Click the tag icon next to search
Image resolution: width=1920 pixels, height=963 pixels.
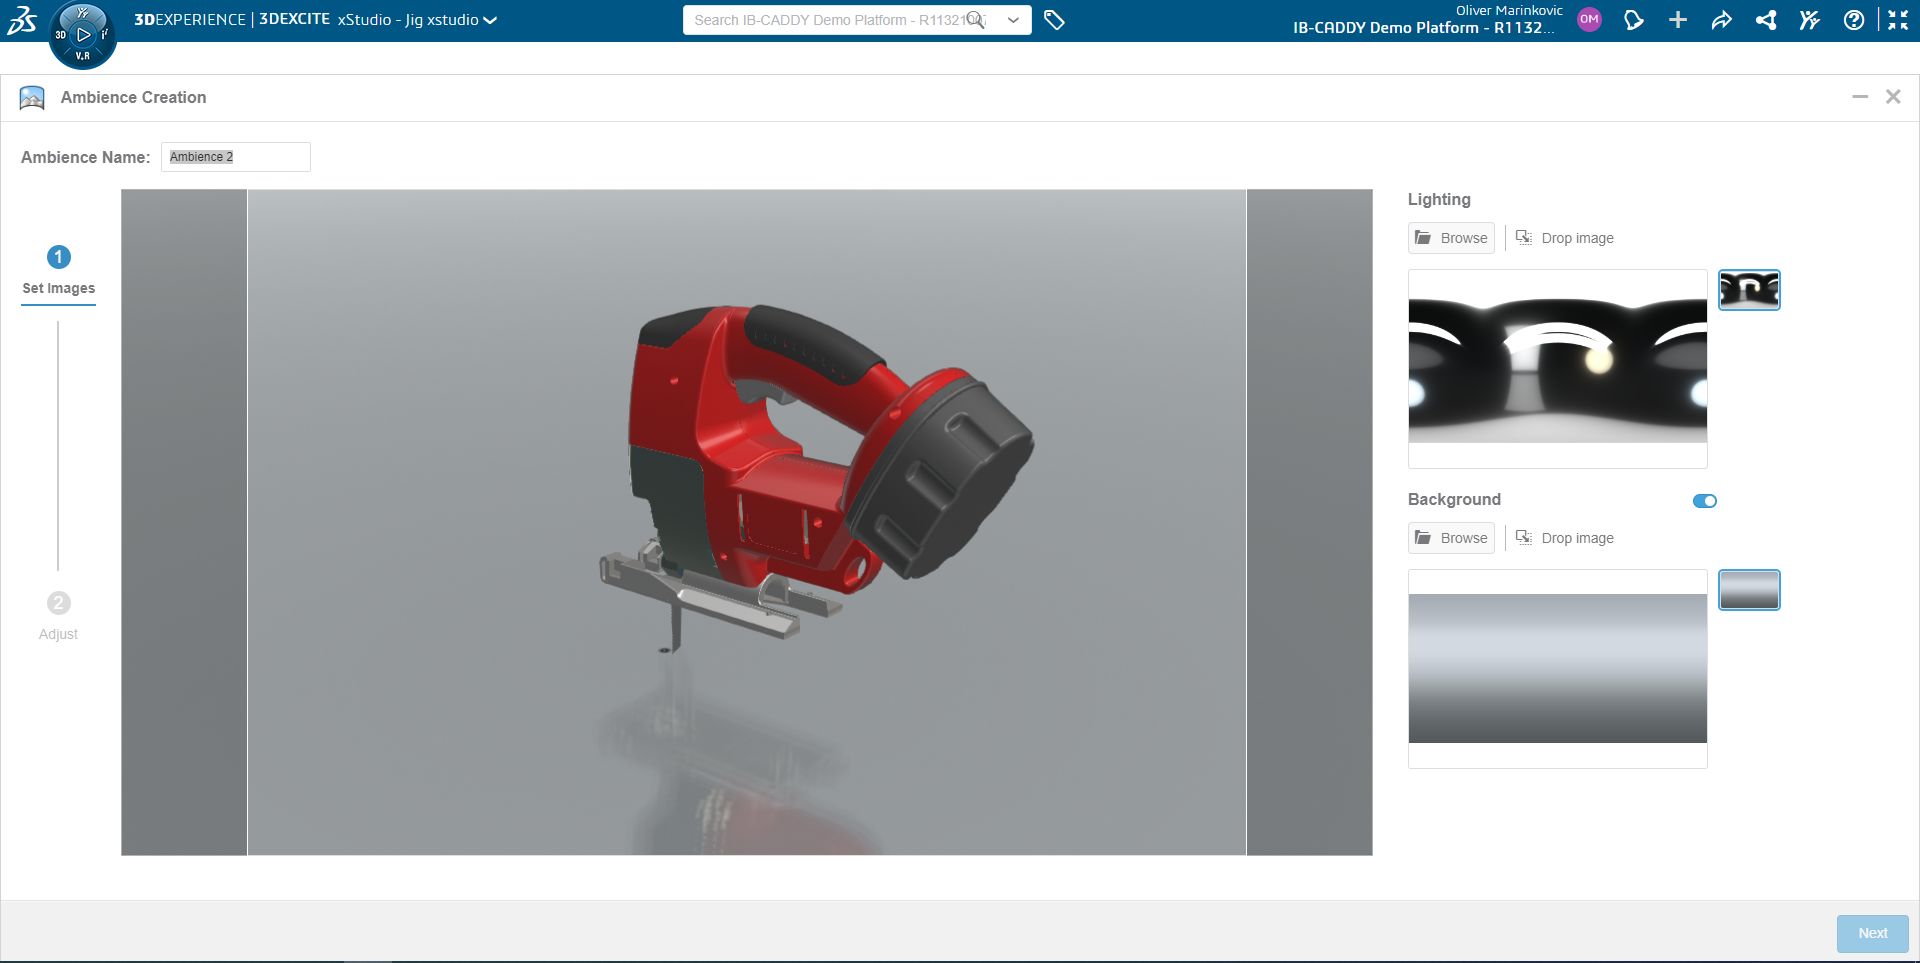click(1055, 19)
